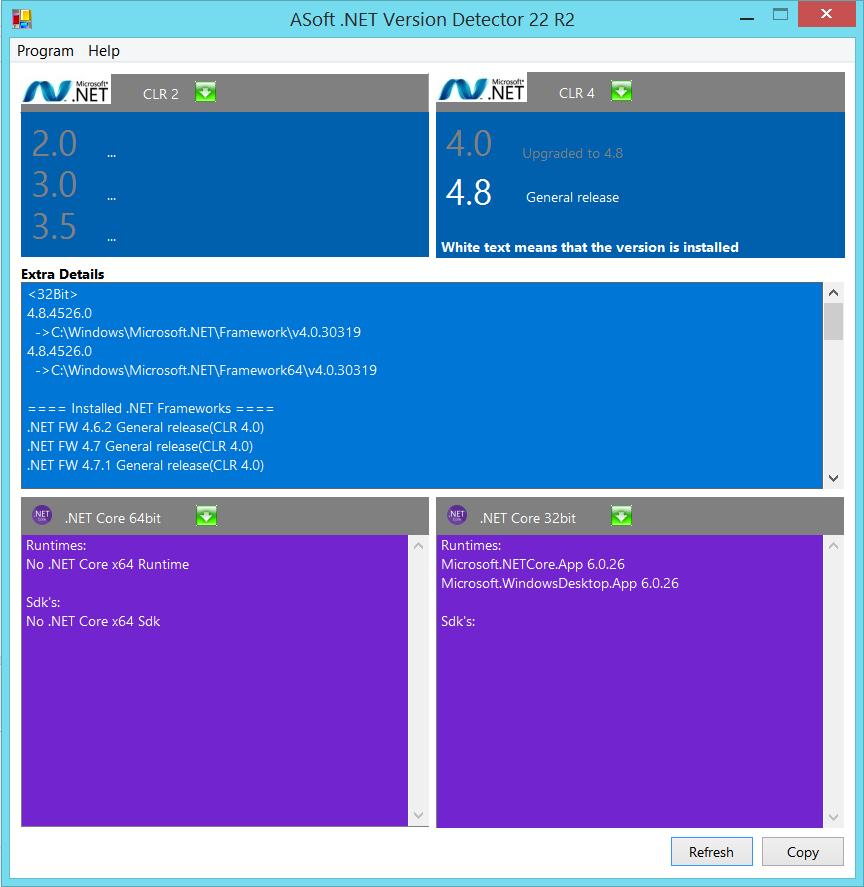Click 'Microsoft.WindowsDesktop.App 6.0.26' runtime entry

[560, 583]
